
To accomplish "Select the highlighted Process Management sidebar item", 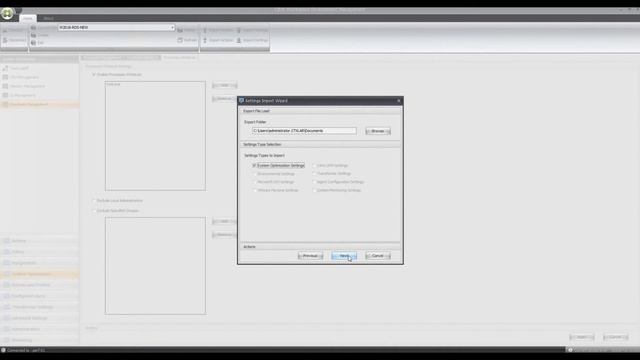I will click(x=40, y=104).
